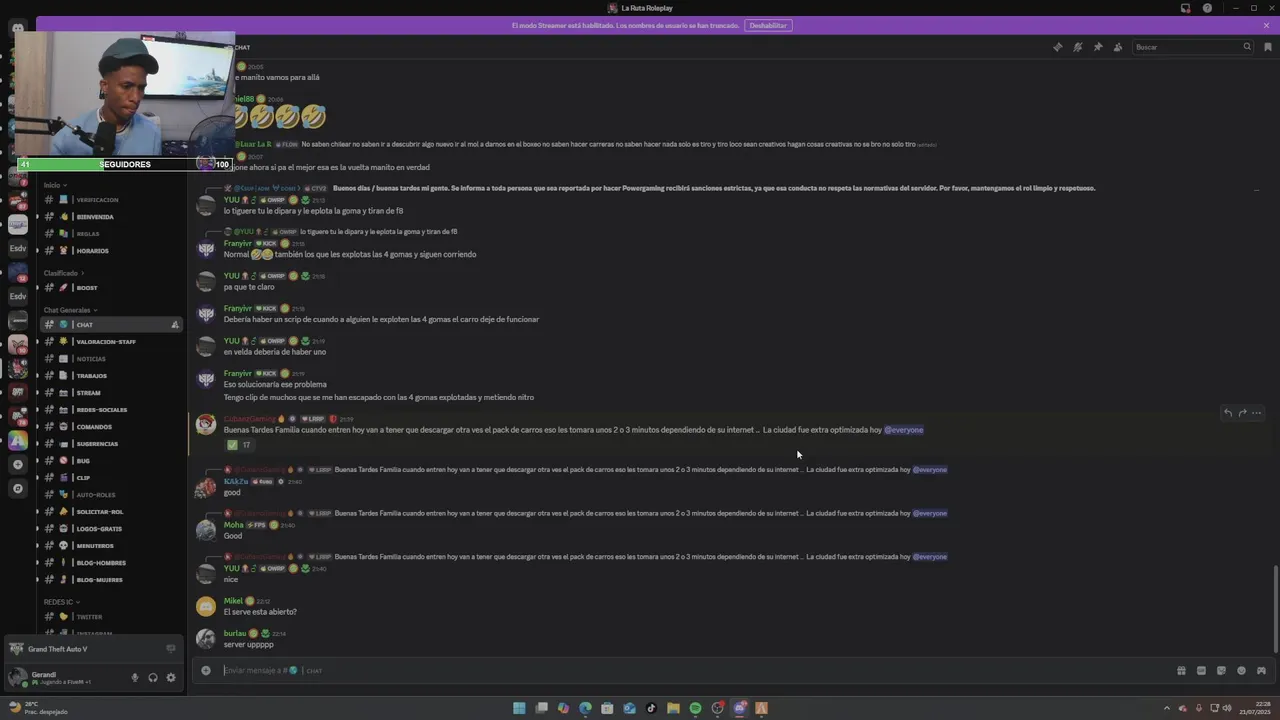Open sticker picker in message bar
The image size is (1280, 720).
coord(1221,670)
